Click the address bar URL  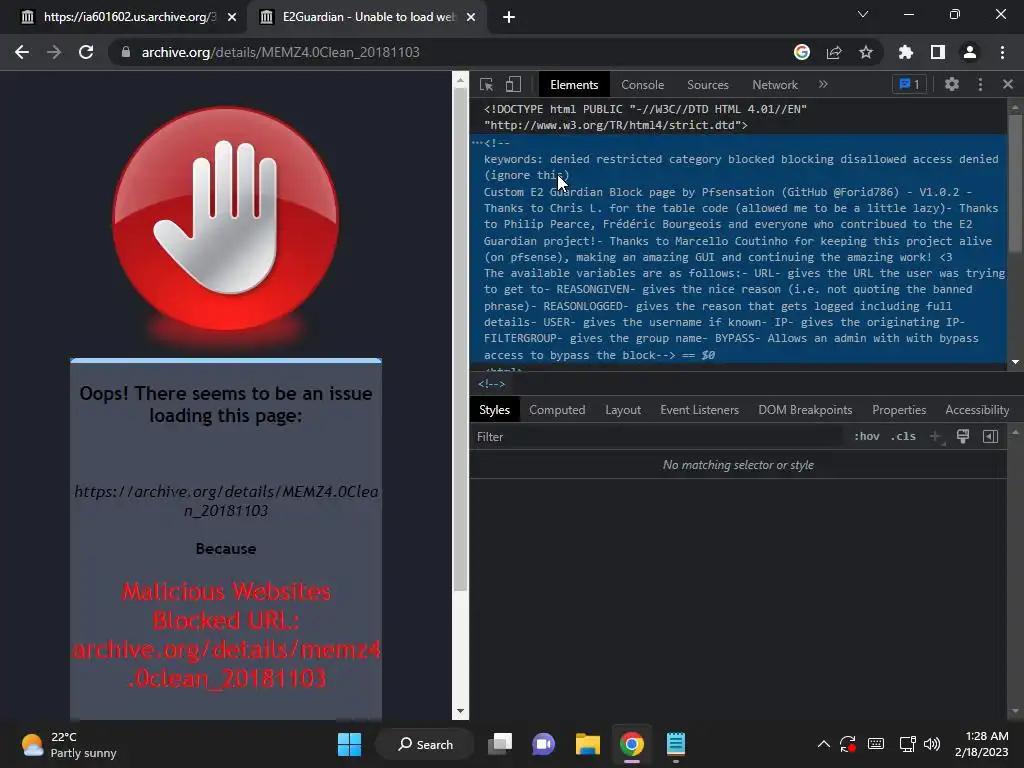tap(280, 52)
